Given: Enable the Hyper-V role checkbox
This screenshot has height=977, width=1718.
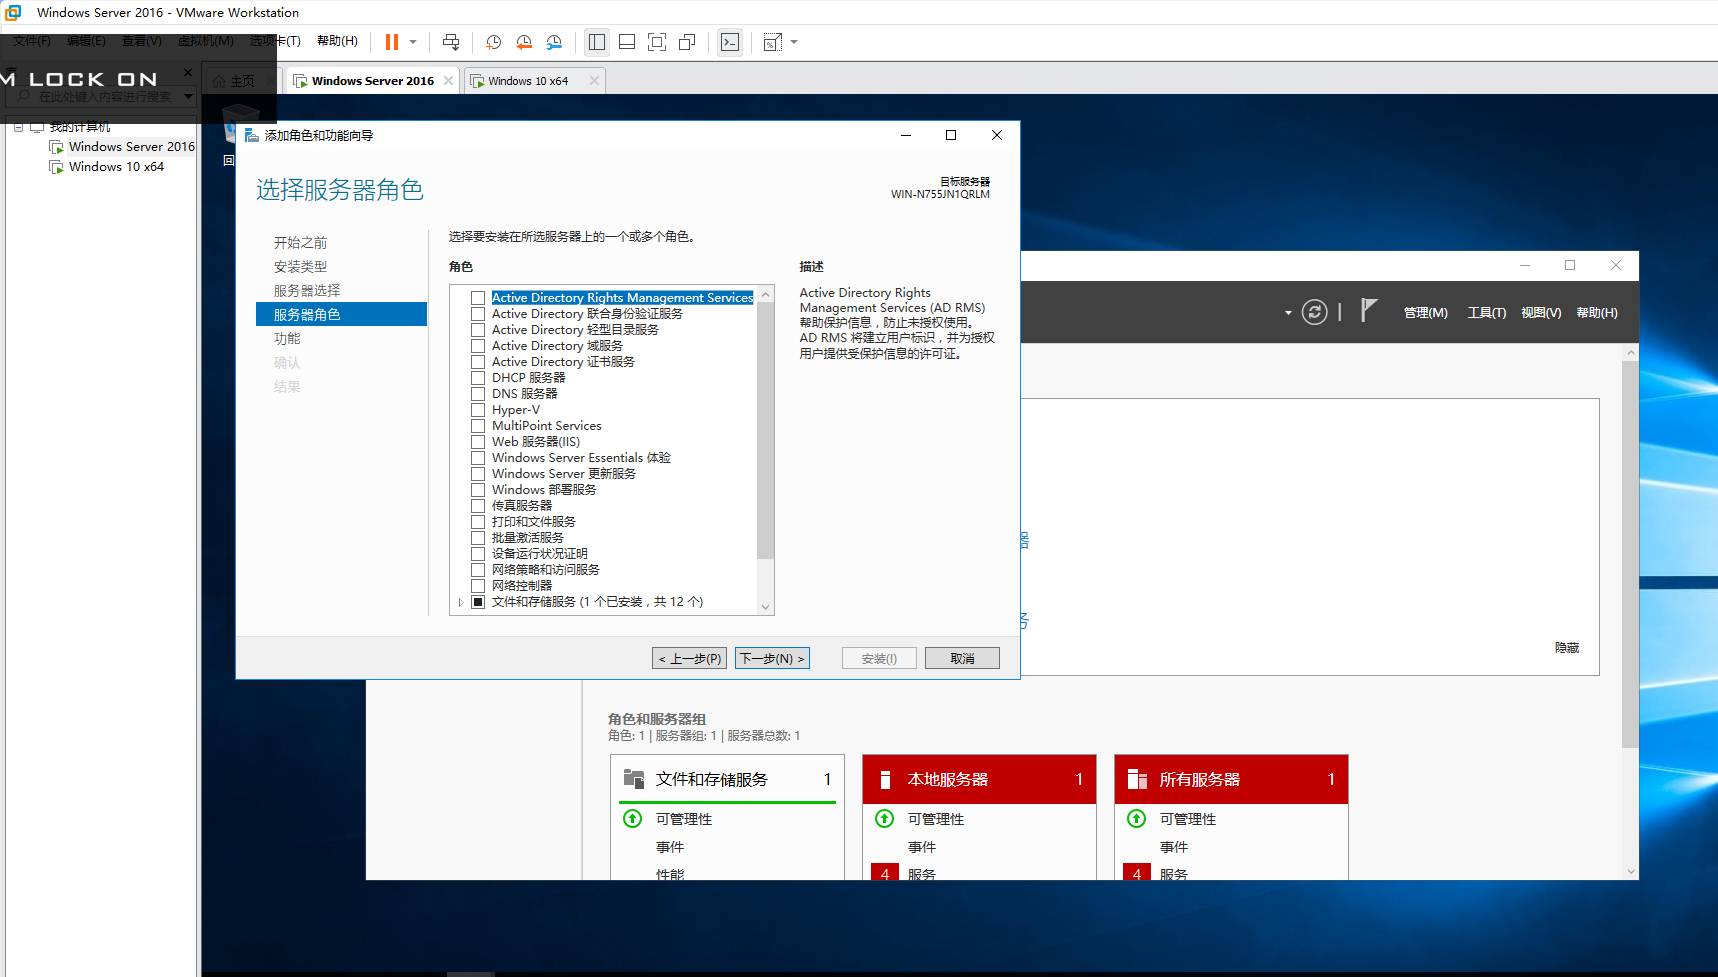Looking at the screenshot, I should pos(478,410).
